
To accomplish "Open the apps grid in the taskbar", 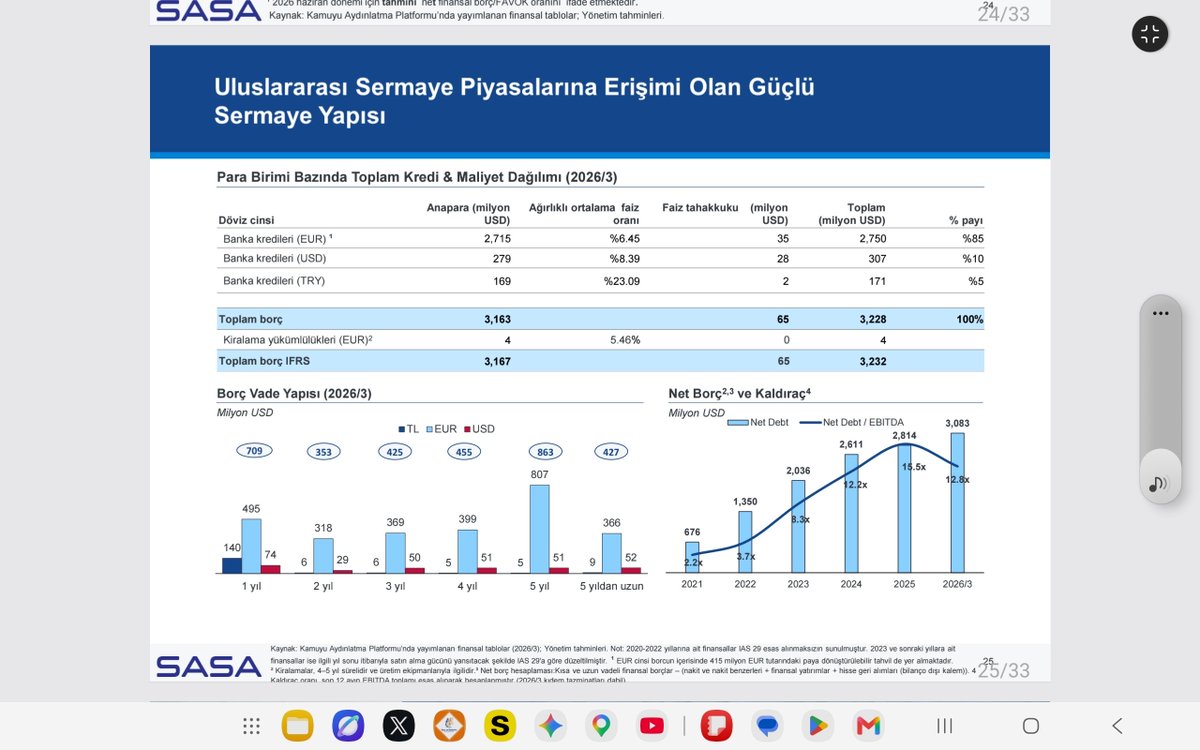I will pos(252,726).
